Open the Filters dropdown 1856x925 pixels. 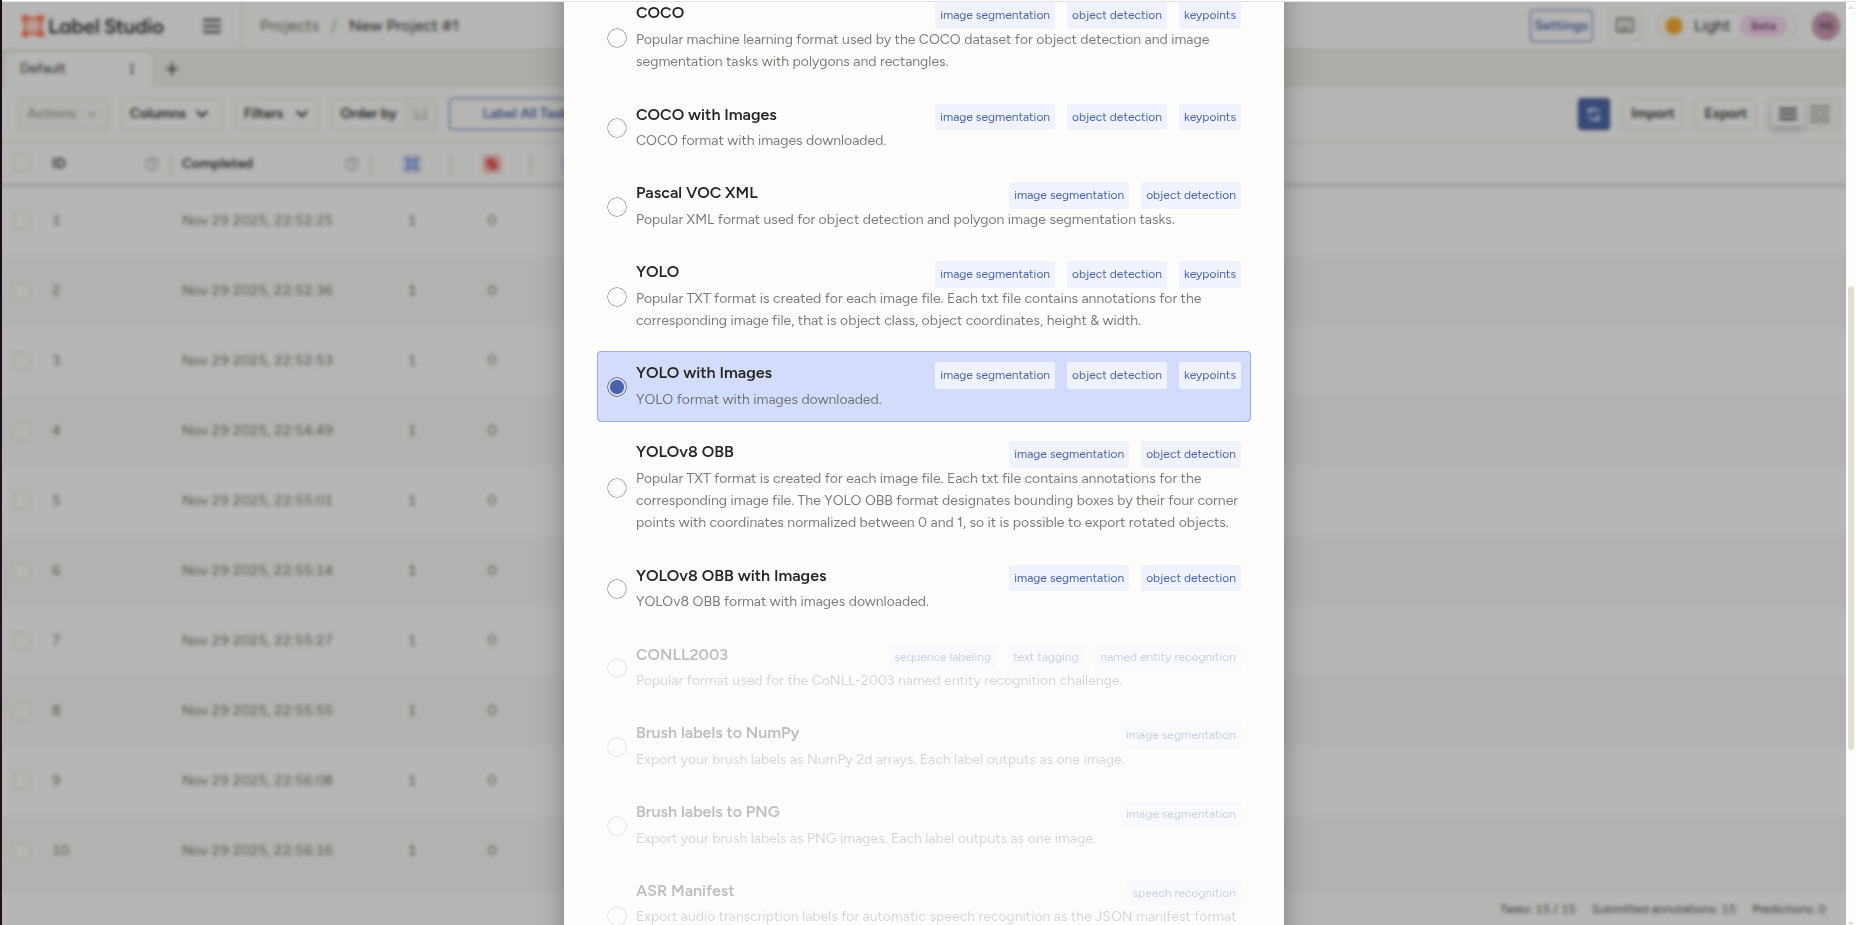275,114
